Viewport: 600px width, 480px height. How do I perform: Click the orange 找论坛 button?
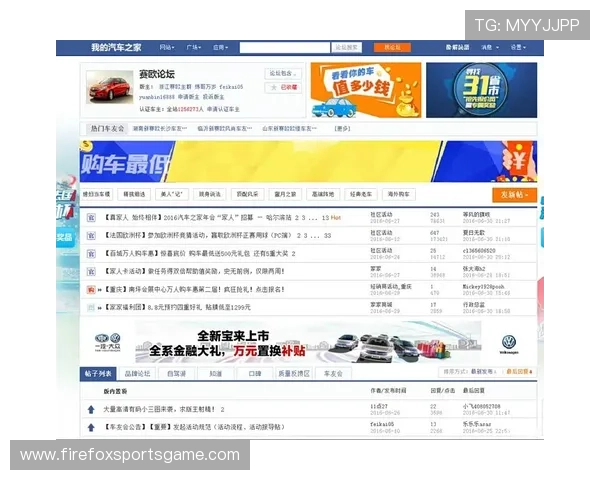point(392,47)
